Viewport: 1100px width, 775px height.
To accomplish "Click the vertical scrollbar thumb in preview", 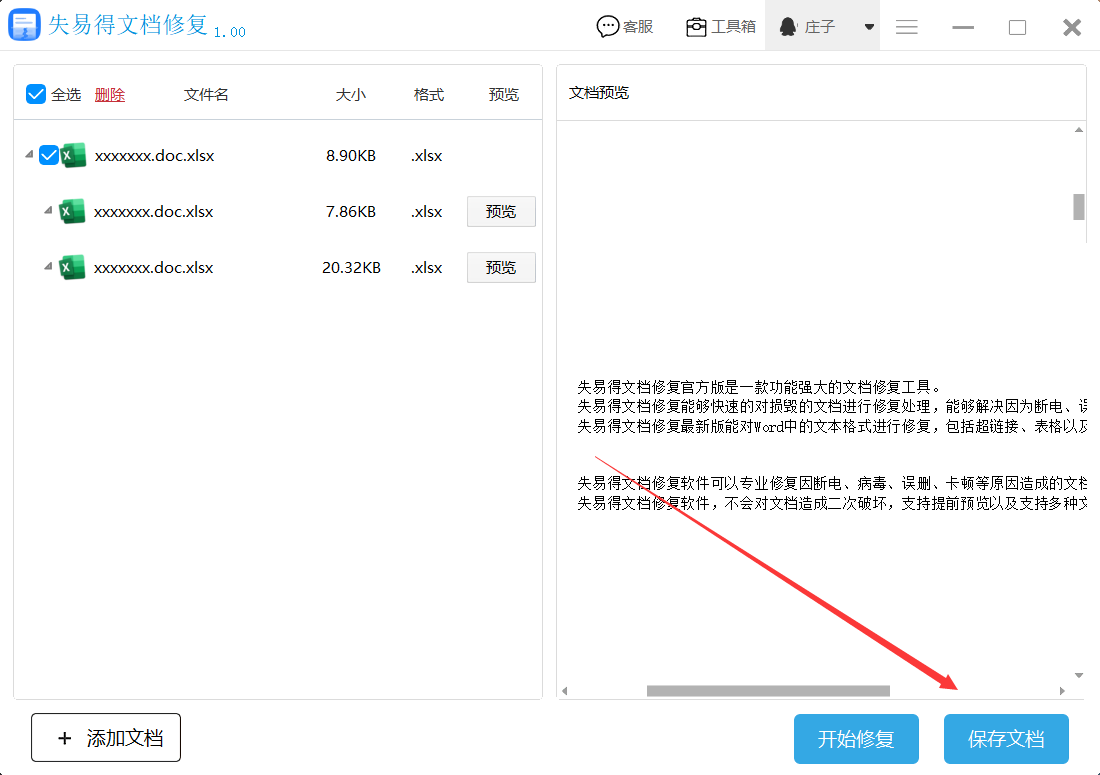I will [x=1079, y=207].
